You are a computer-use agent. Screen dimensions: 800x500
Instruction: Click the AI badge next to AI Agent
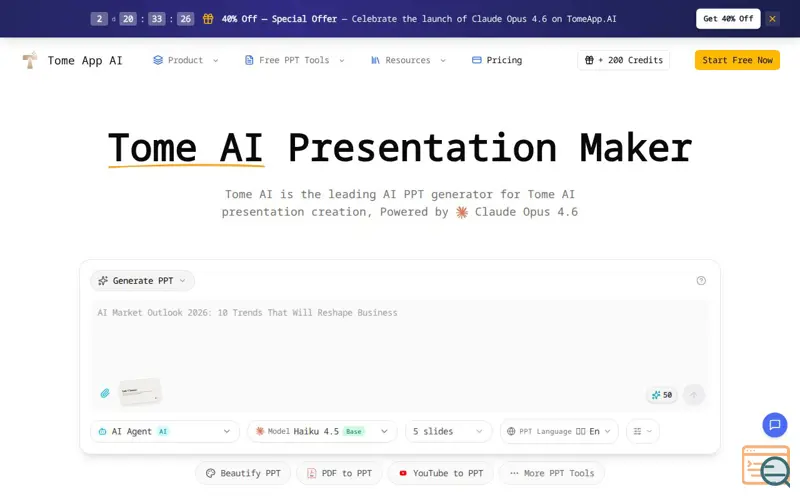[x=163, y=432]
